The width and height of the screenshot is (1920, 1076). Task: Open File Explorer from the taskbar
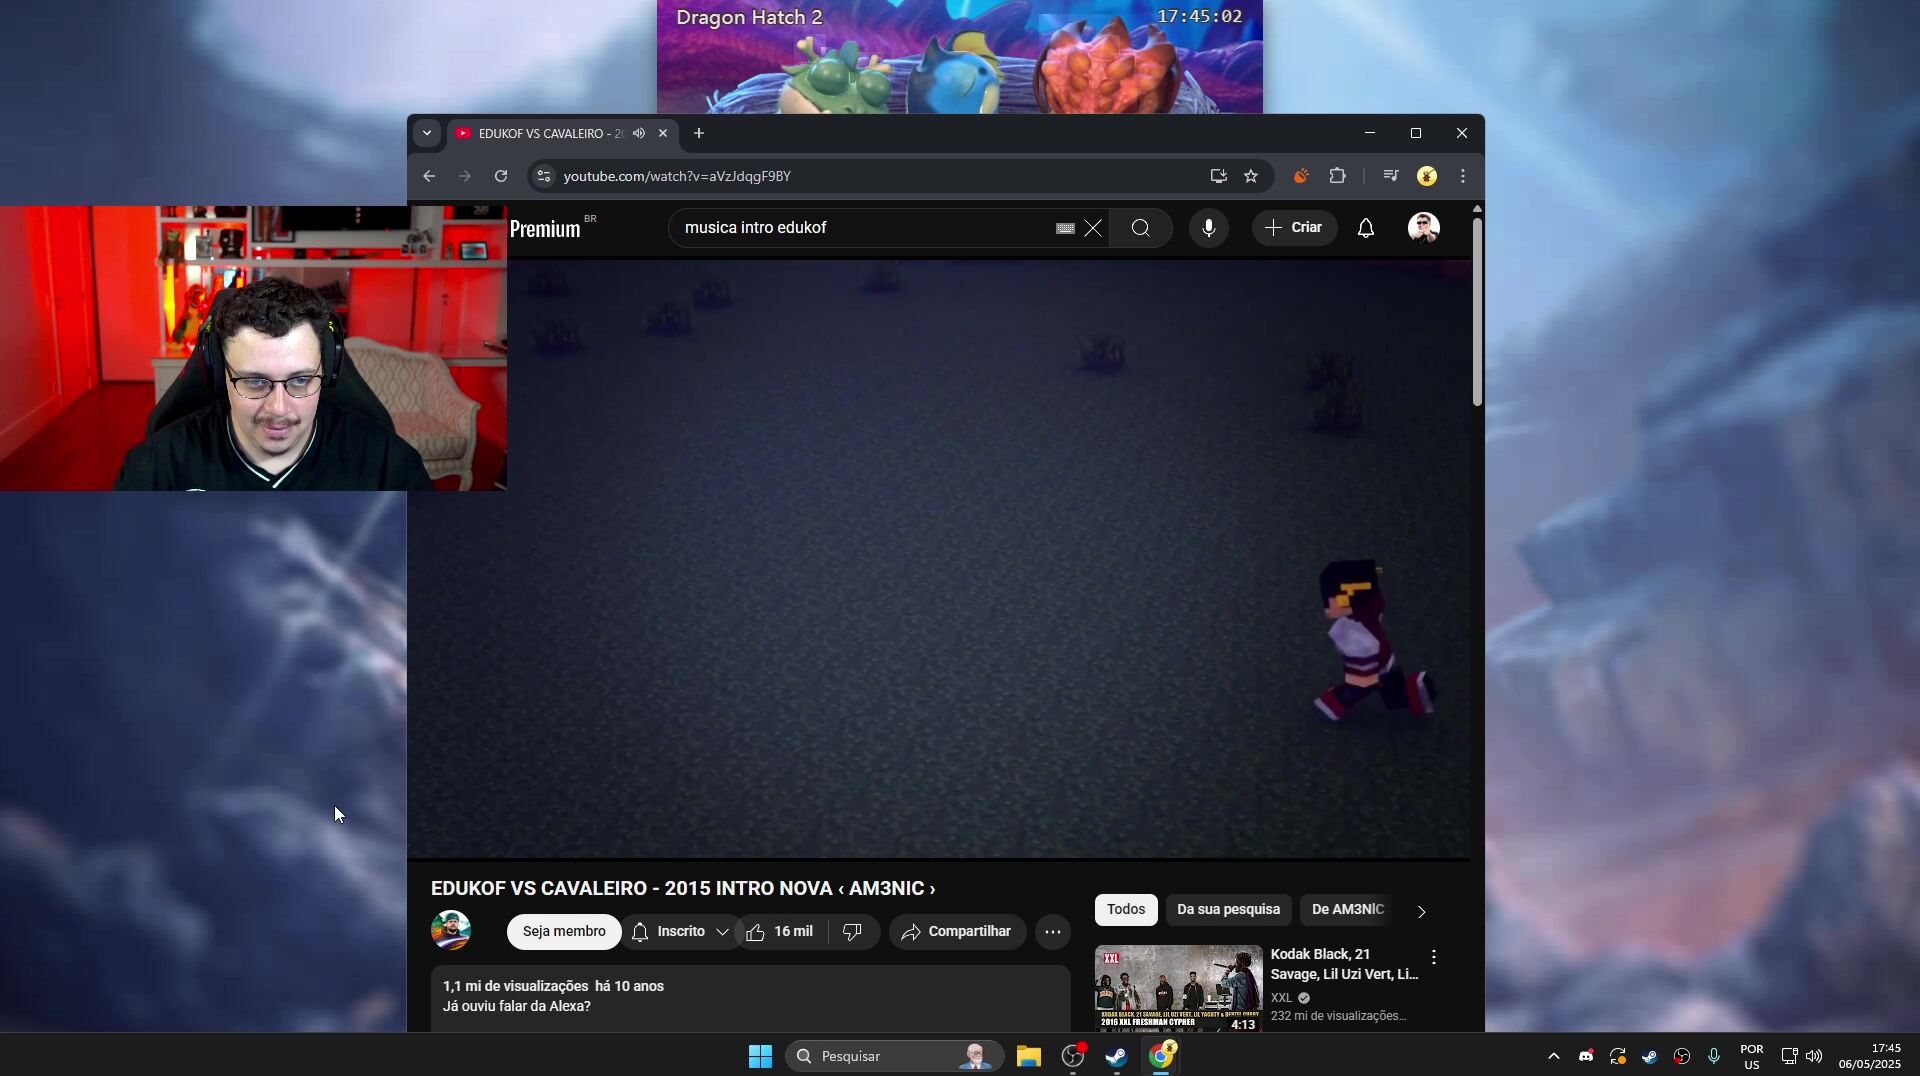coord(1029,1056)
